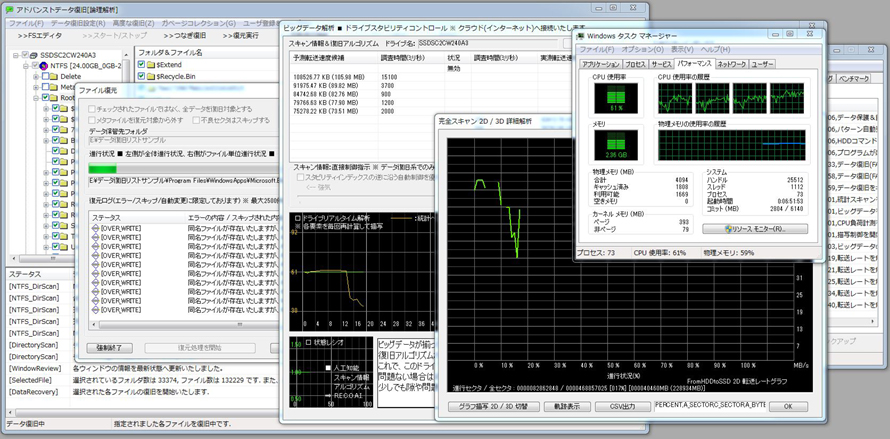The width and height of the screenshot is (890, 439).
Task: Uncheck the Root folder checkbox
Action: click(45, 98)
